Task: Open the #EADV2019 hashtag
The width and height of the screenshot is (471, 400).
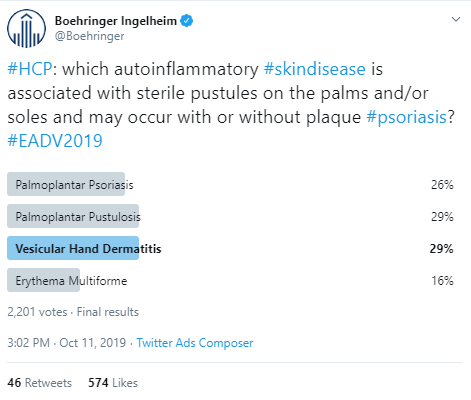Action: click(x=55, y=141)
